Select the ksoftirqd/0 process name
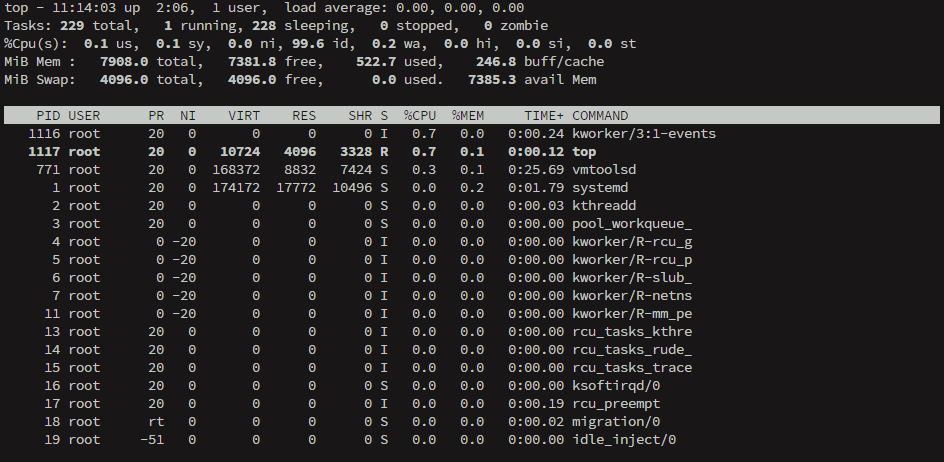 [x=616, y=386]
